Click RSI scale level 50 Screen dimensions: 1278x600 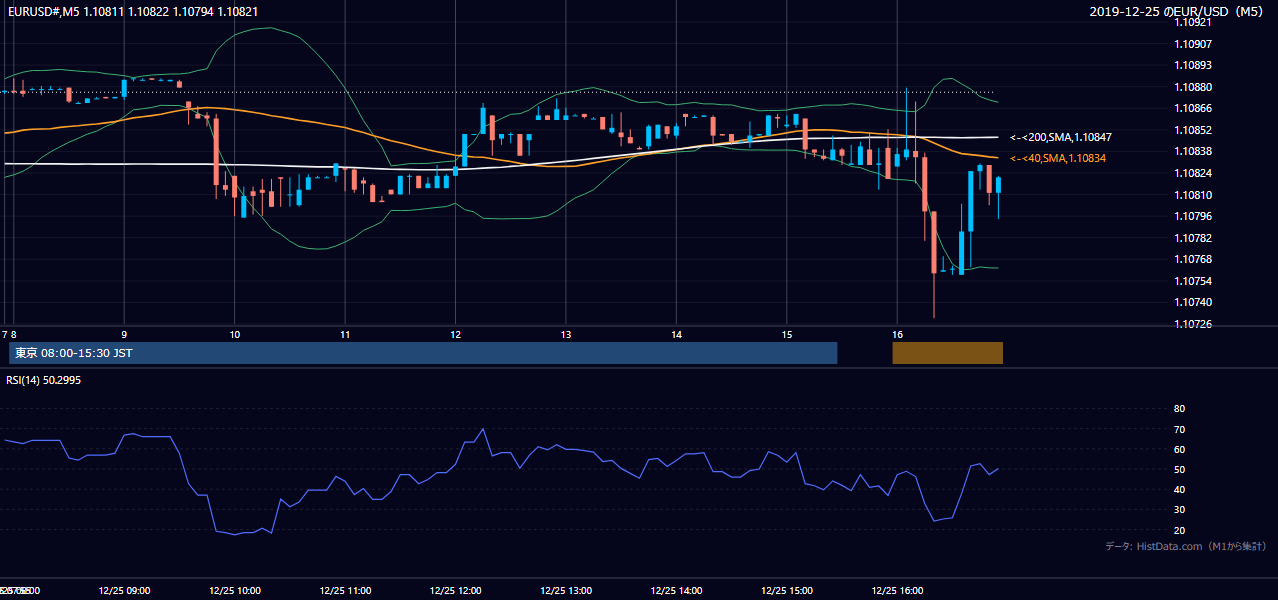coord(1179,469)
